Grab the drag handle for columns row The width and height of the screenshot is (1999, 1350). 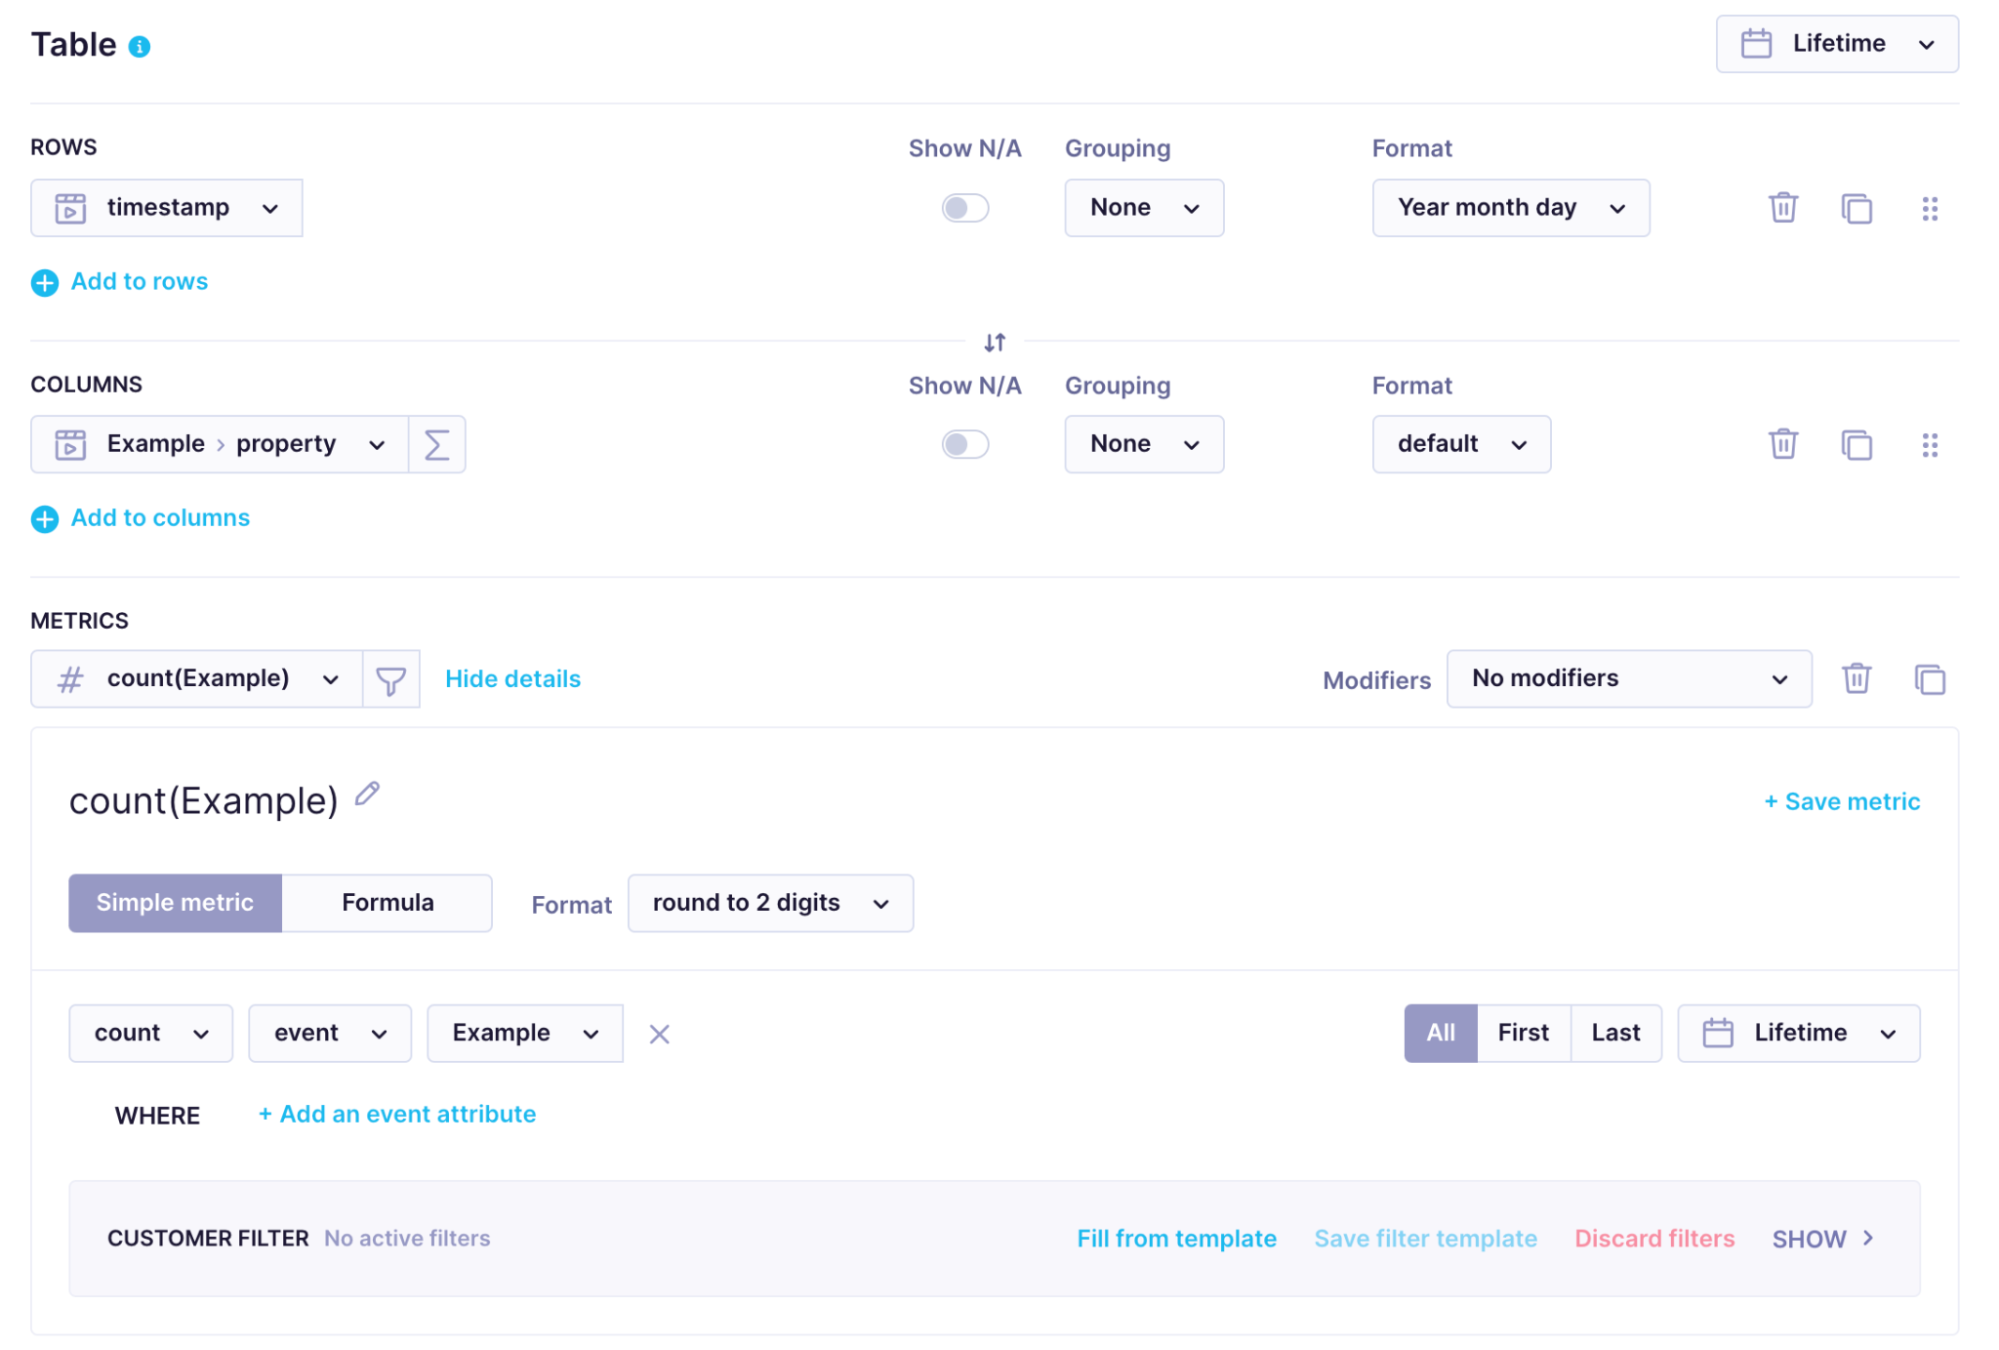point(1929,444)
